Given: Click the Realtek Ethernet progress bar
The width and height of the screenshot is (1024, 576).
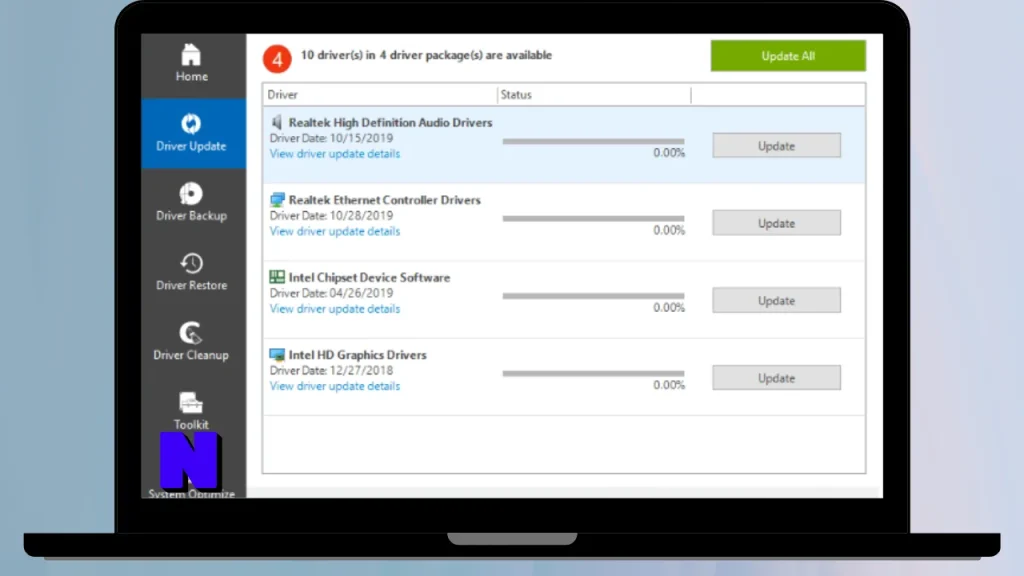Looking at the screenshot, I should point(594,218).
